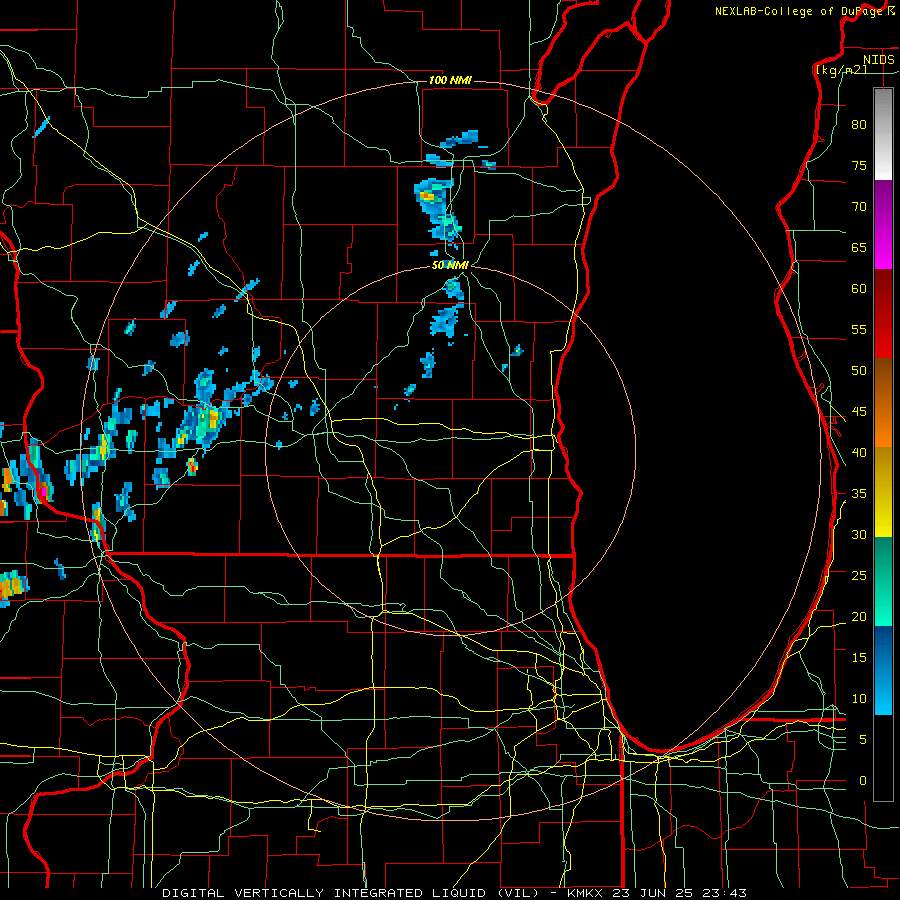Click the "75" value on the color scale
Image resolution: width=900 pixels, height=900 pixels.
pos(859,166)
